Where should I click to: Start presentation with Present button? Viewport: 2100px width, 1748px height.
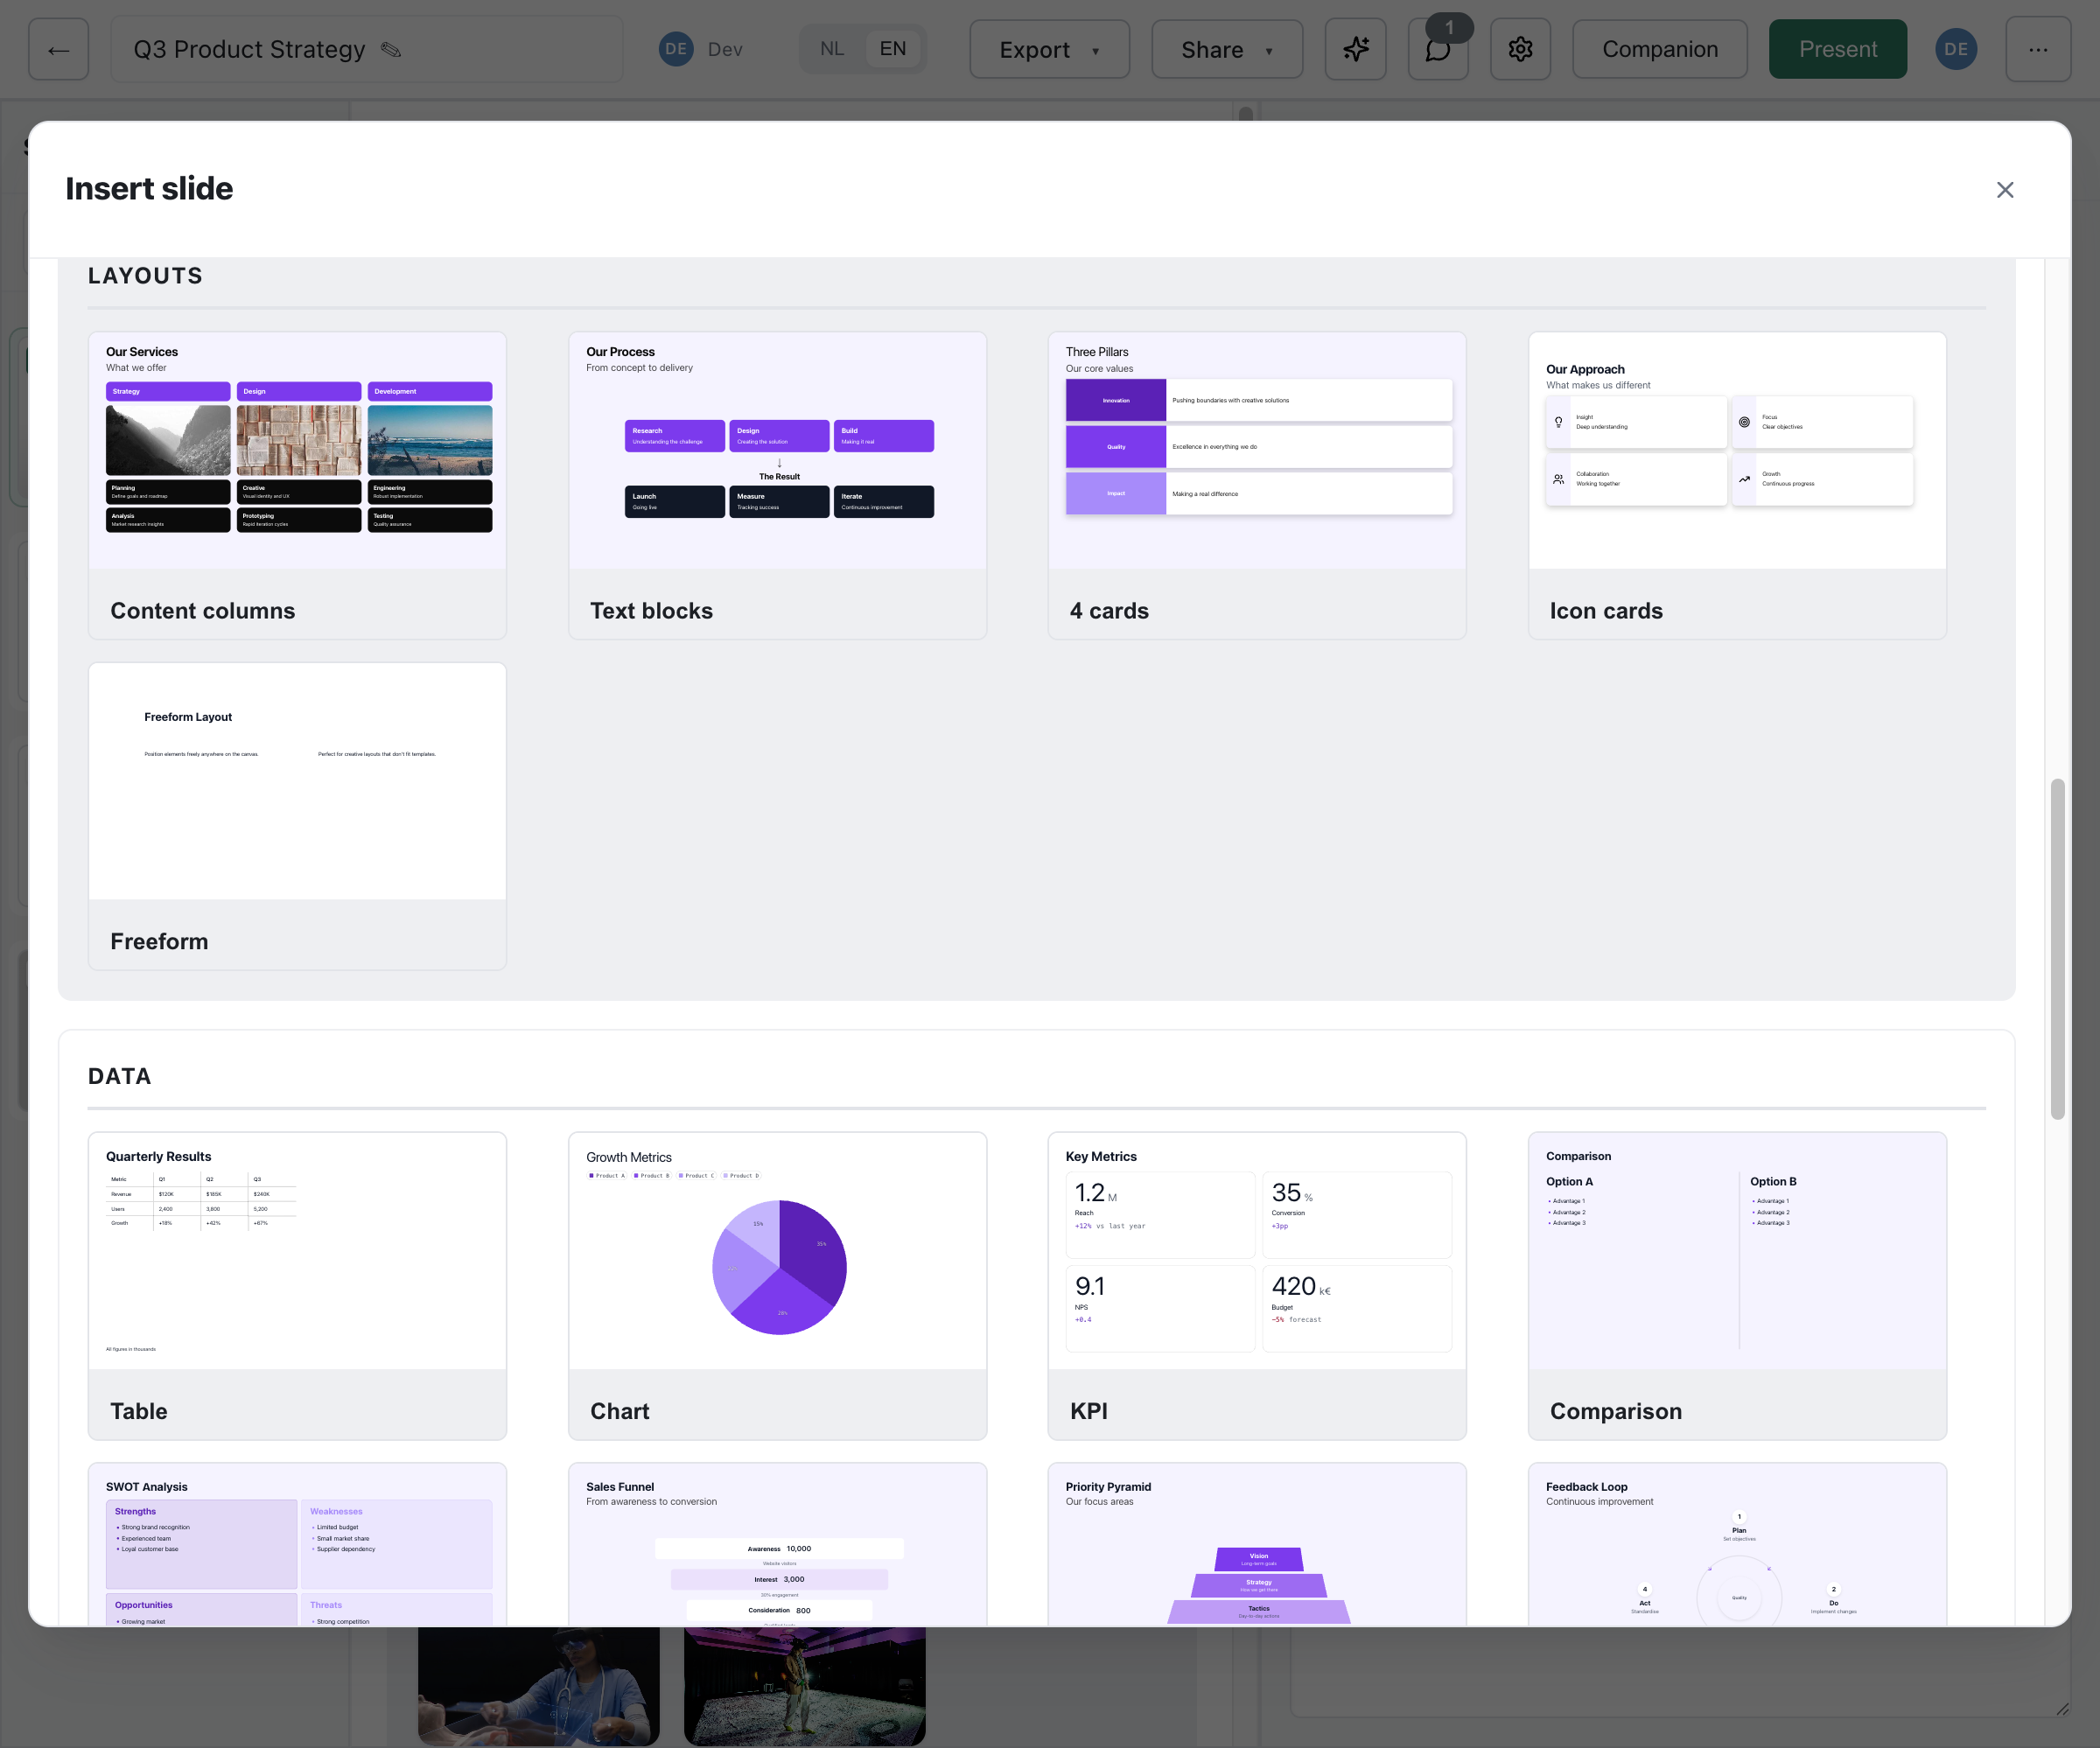[x=1838, y=49]
